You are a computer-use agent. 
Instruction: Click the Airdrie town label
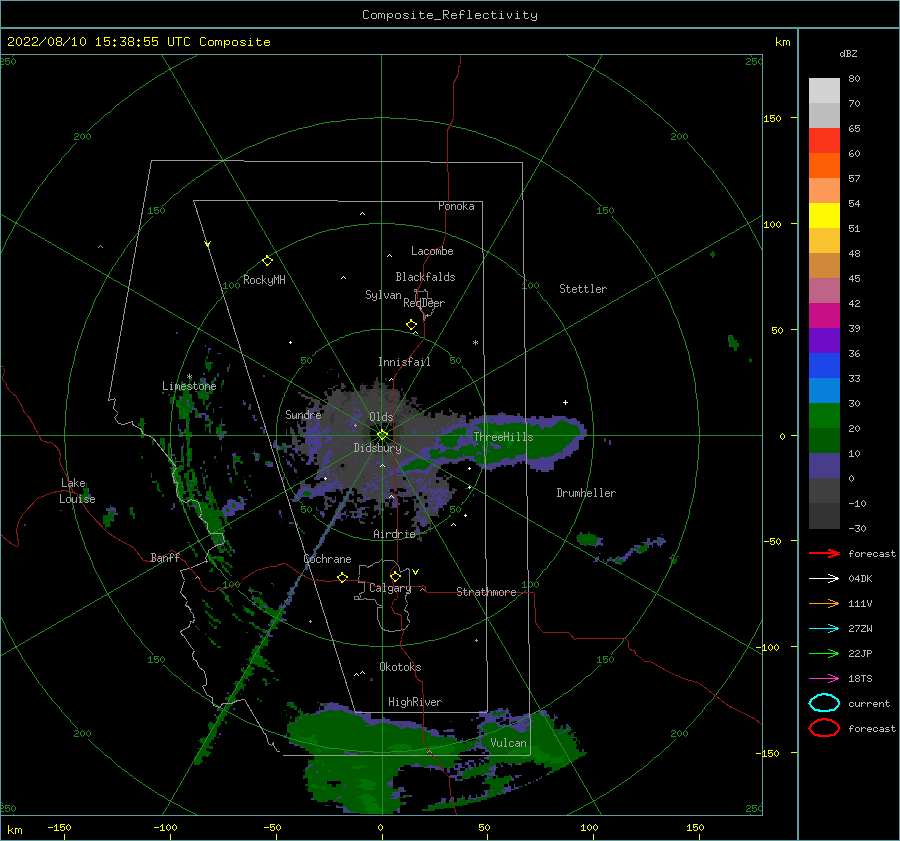[394, 534]
